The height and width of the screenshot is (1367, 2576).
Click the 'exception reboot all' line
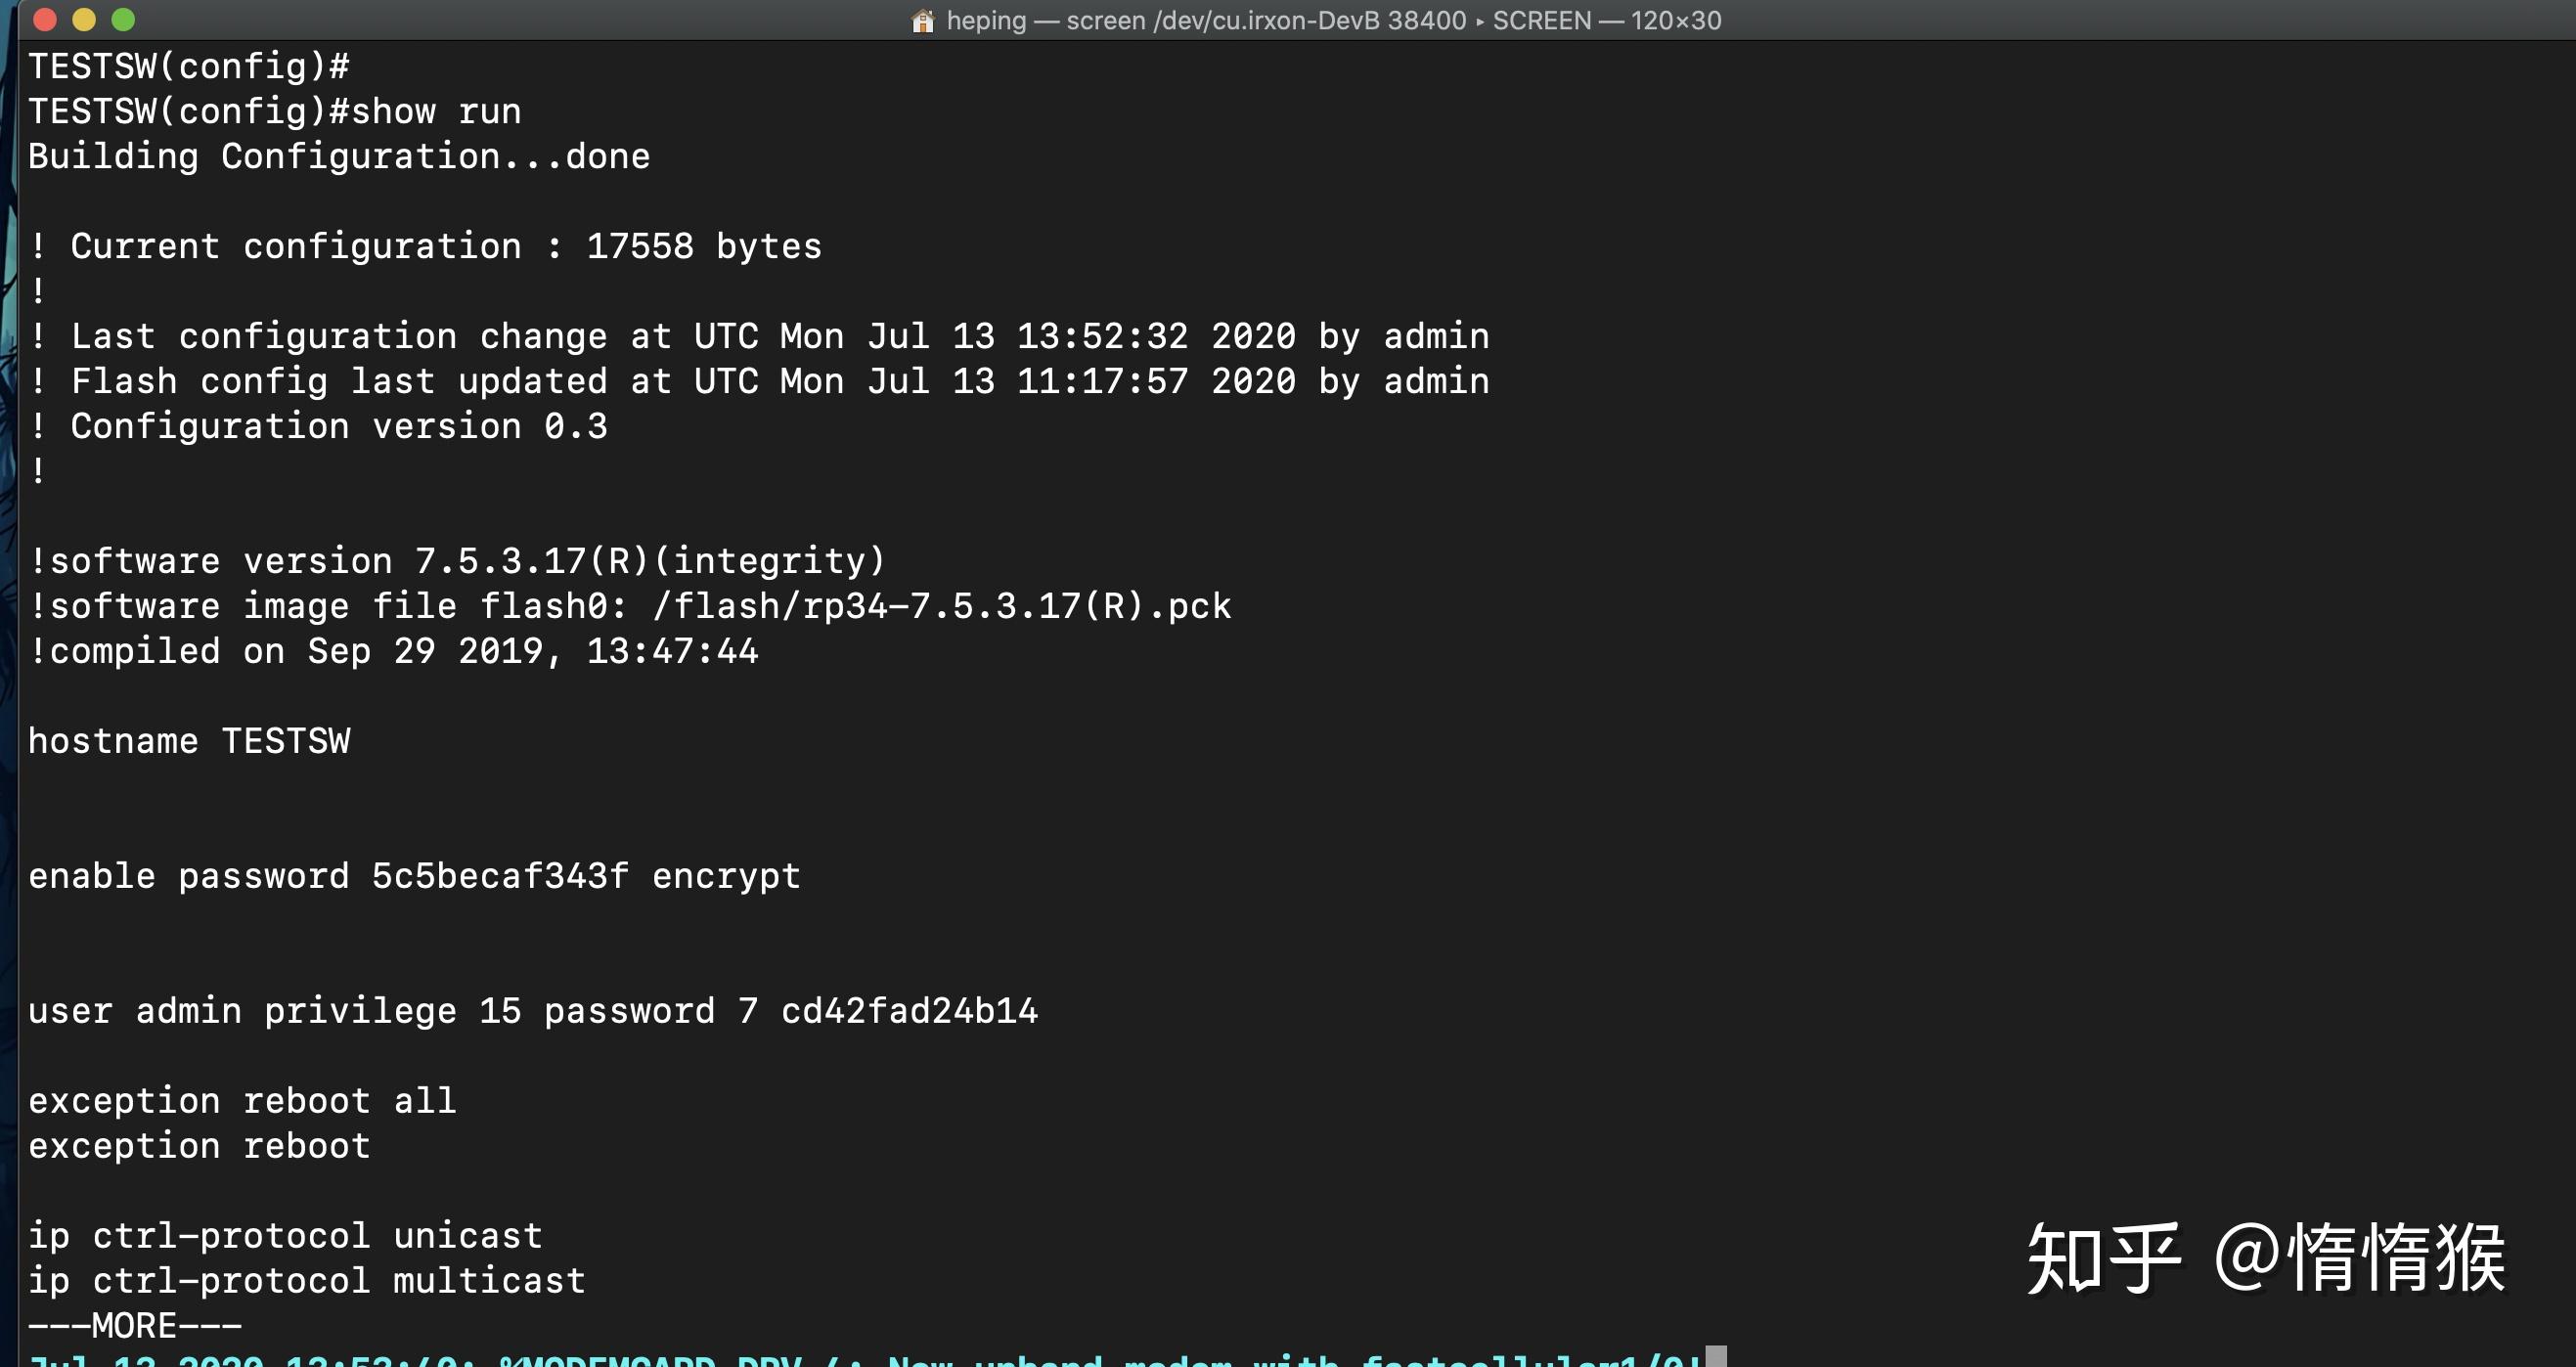click(242, 1101)
